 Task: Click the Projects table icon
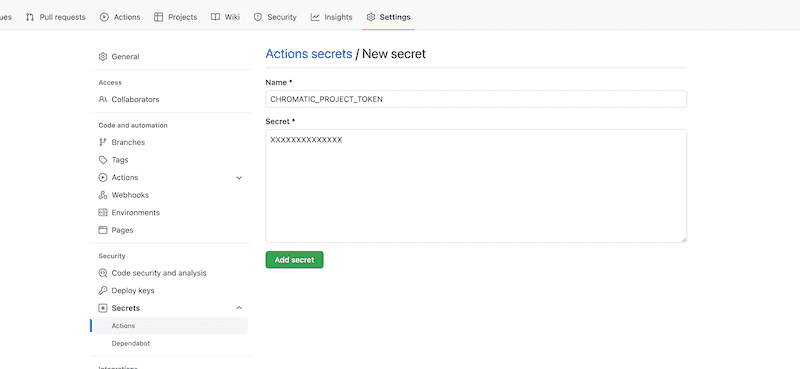click(159, 17)
